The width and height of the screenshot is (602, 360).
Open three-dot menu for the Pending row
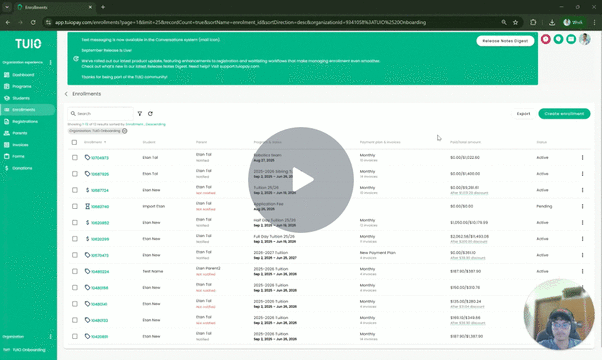[582, 206]
